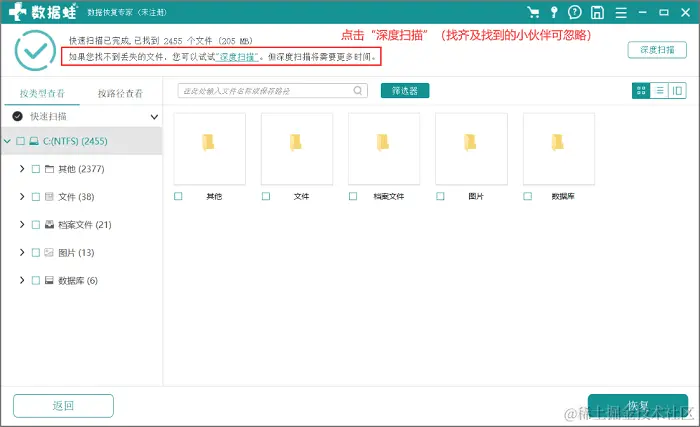Select the 文件 (38) label
This screenshot has width=700, height=427.
click(76, 197)
